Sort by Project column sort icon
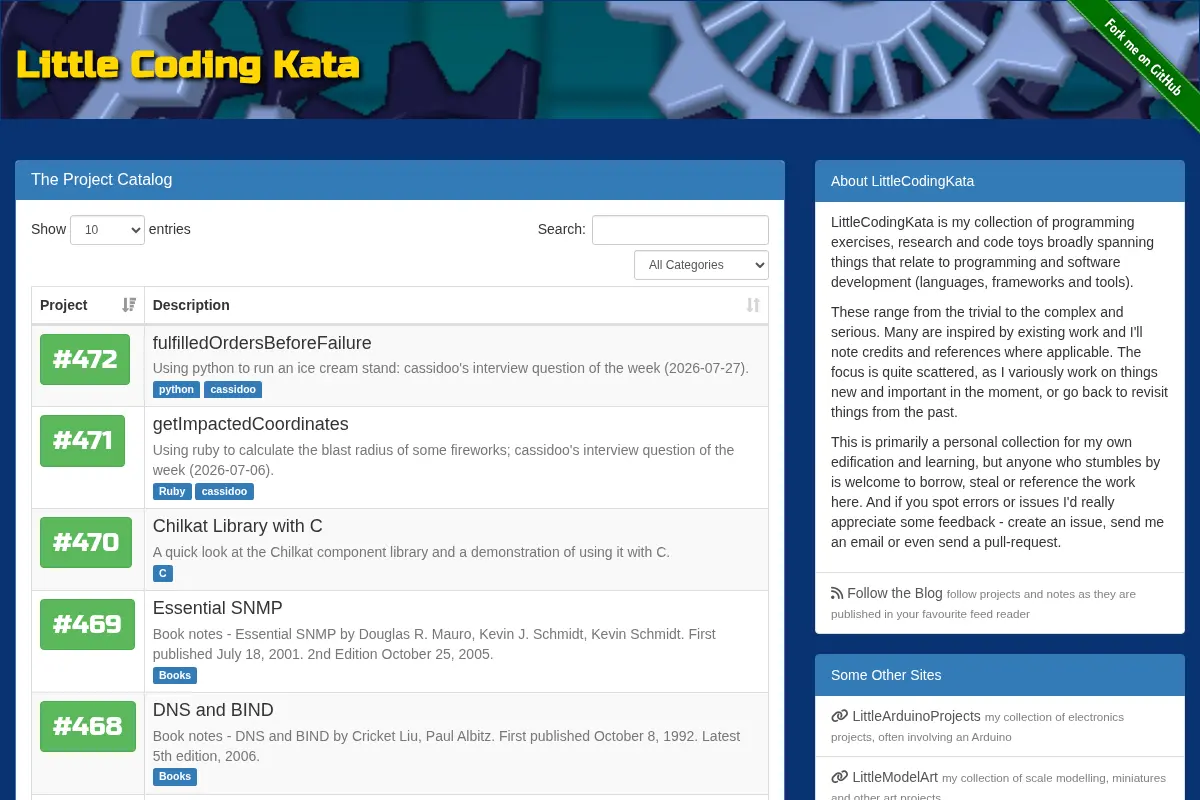 tap(129, 305)
